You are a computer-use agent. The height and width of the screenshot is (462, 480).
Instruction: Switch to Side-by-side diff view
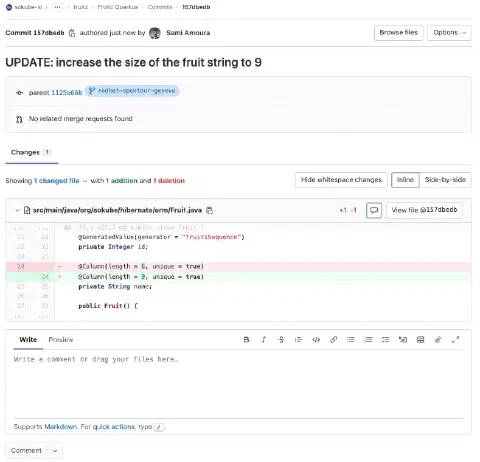[x=445, y=180]
